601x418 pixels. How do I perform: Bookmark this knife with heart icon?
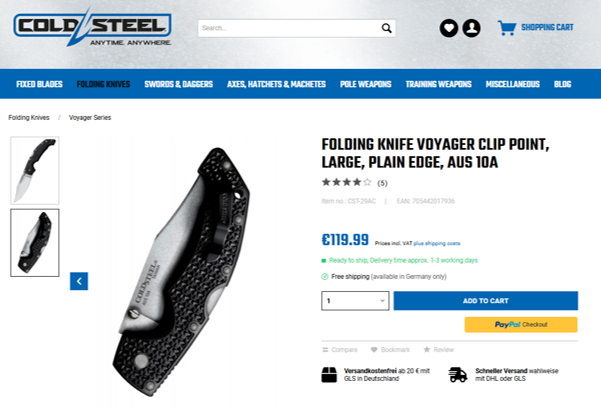click(374, 349)
